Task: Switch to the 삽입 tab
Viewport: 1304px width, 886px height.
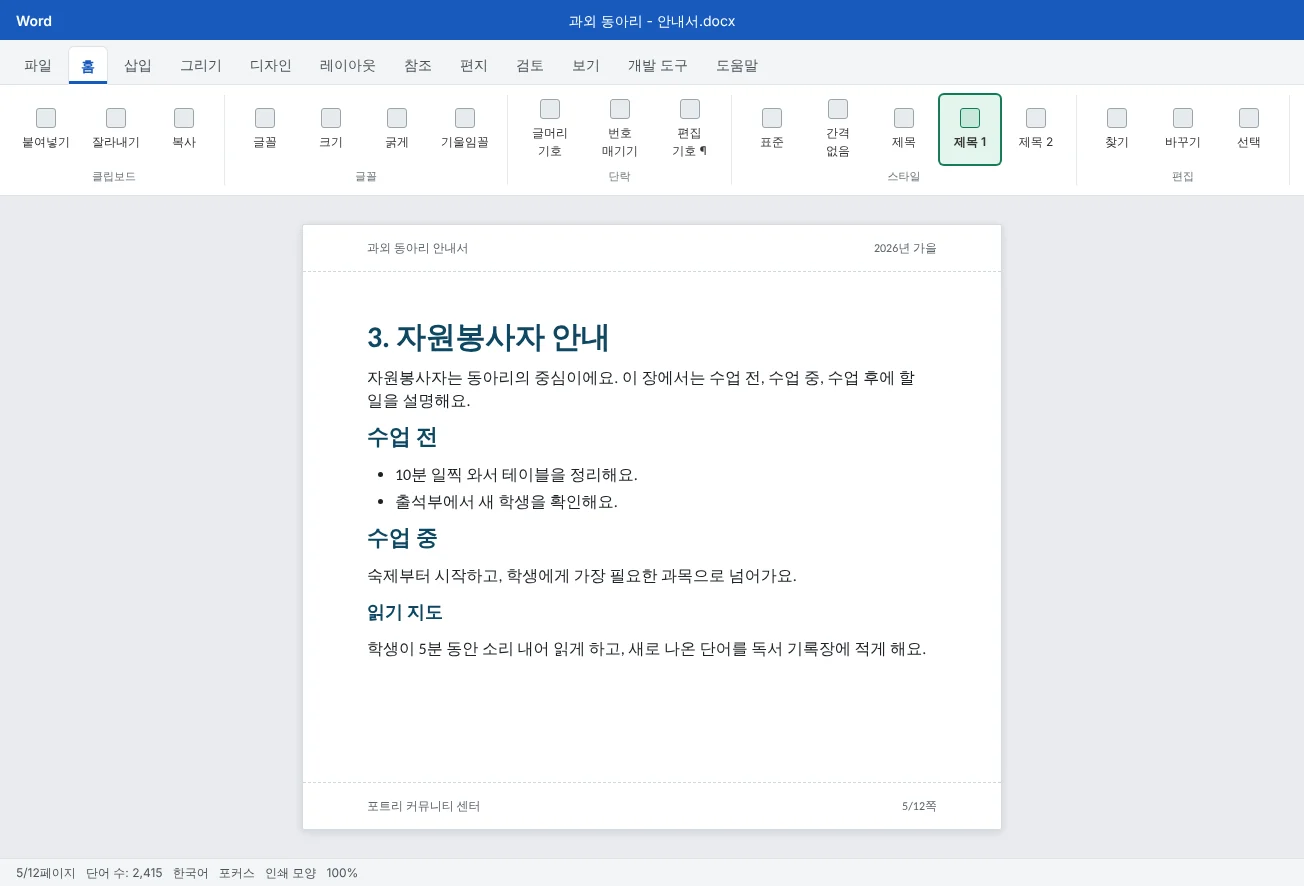Action: [x=138, y=66]
